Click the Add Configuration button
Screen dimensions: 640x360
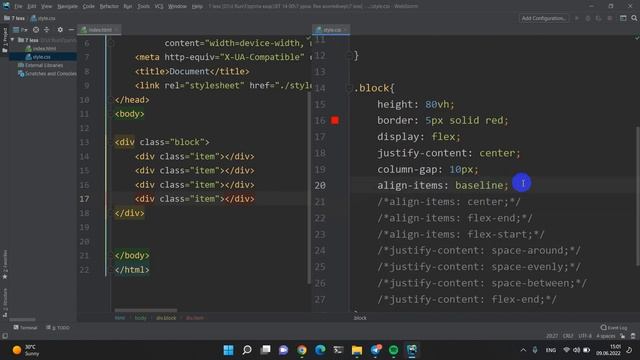544,18
